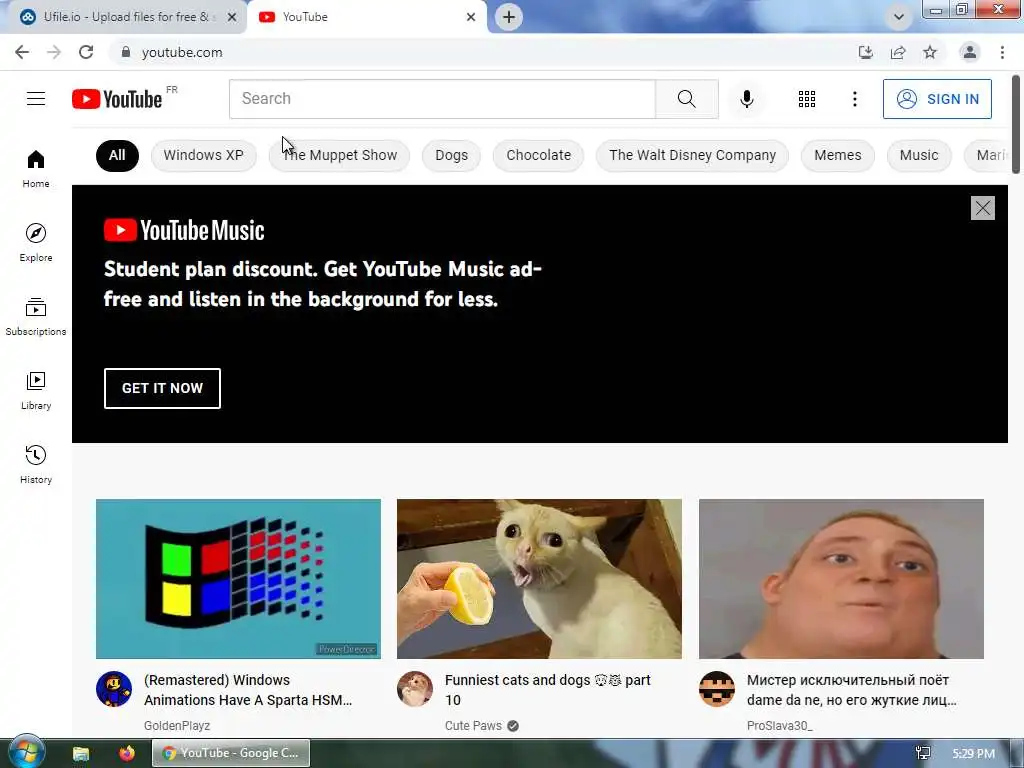Open the YouTube hamburger guide menu

point(36,99)
